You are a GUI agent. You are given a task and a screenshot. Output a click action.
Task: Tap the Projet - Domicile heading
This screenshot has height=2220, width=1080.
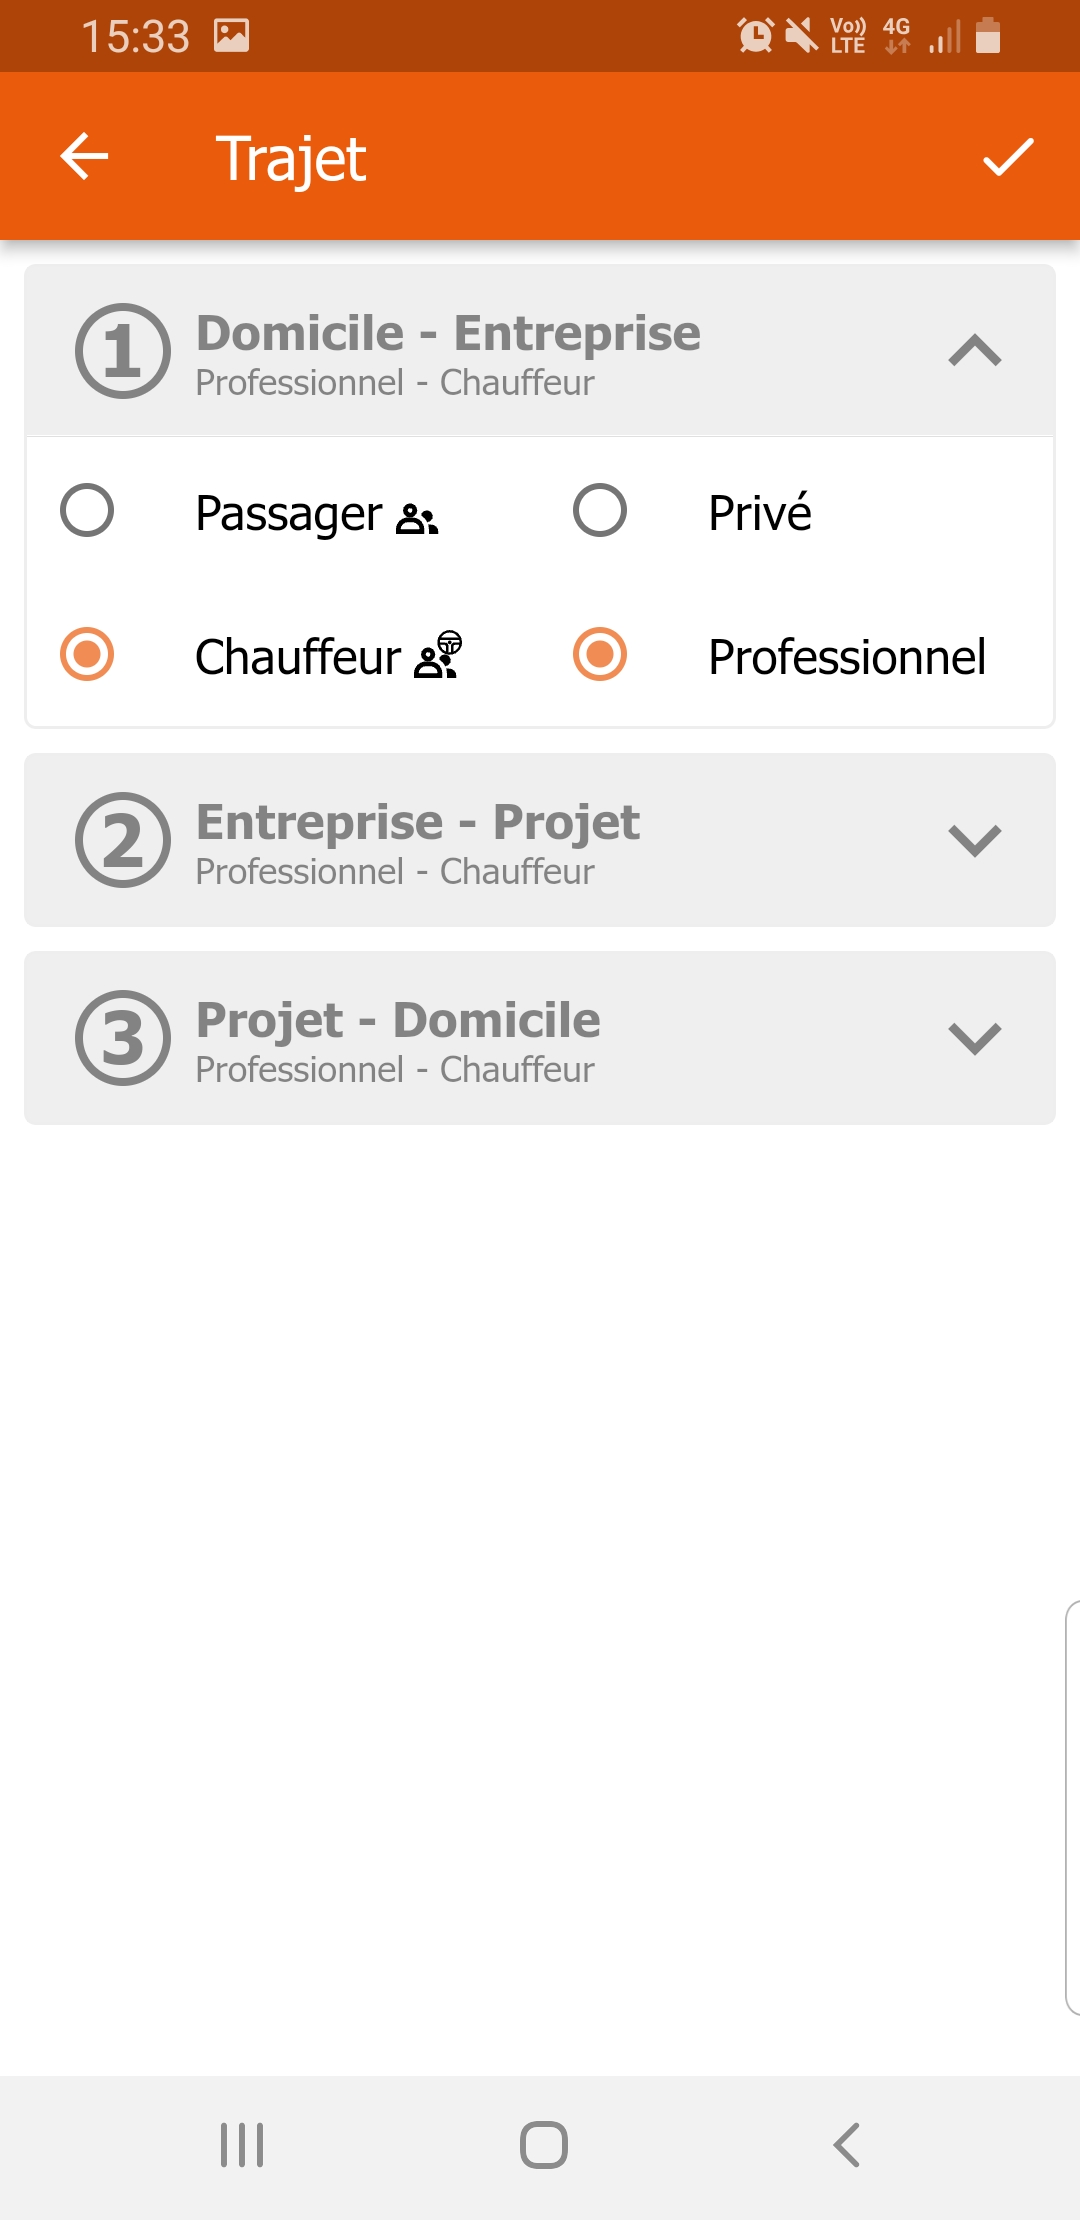pyautogui.click(x=398, y=1021)
